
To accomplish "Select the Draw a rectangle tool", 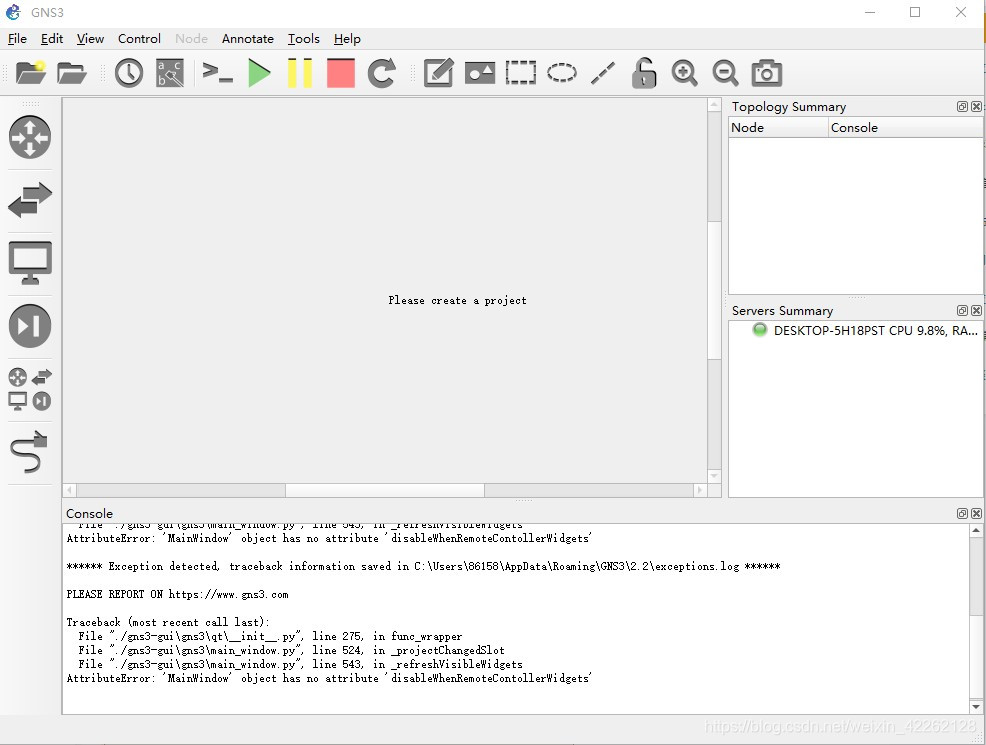I will point(521,73).
